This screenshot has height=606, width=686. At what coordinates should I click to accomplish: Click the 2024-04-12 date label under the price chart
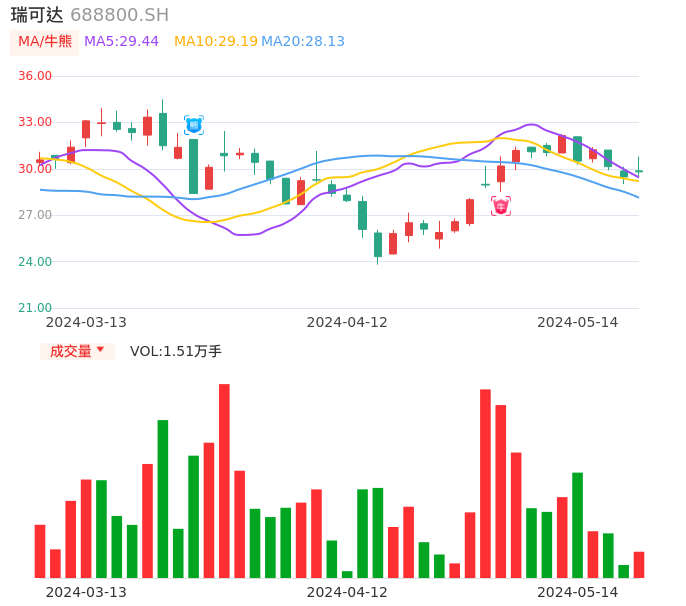coord(347,322)
